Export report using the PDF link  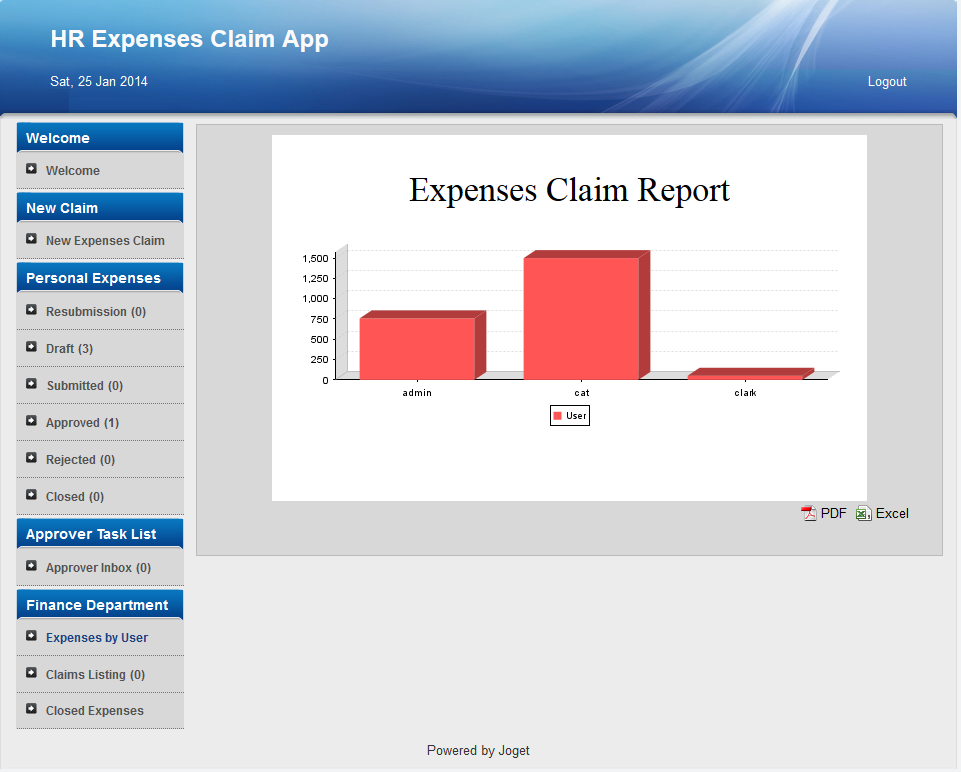click(833, 513)
